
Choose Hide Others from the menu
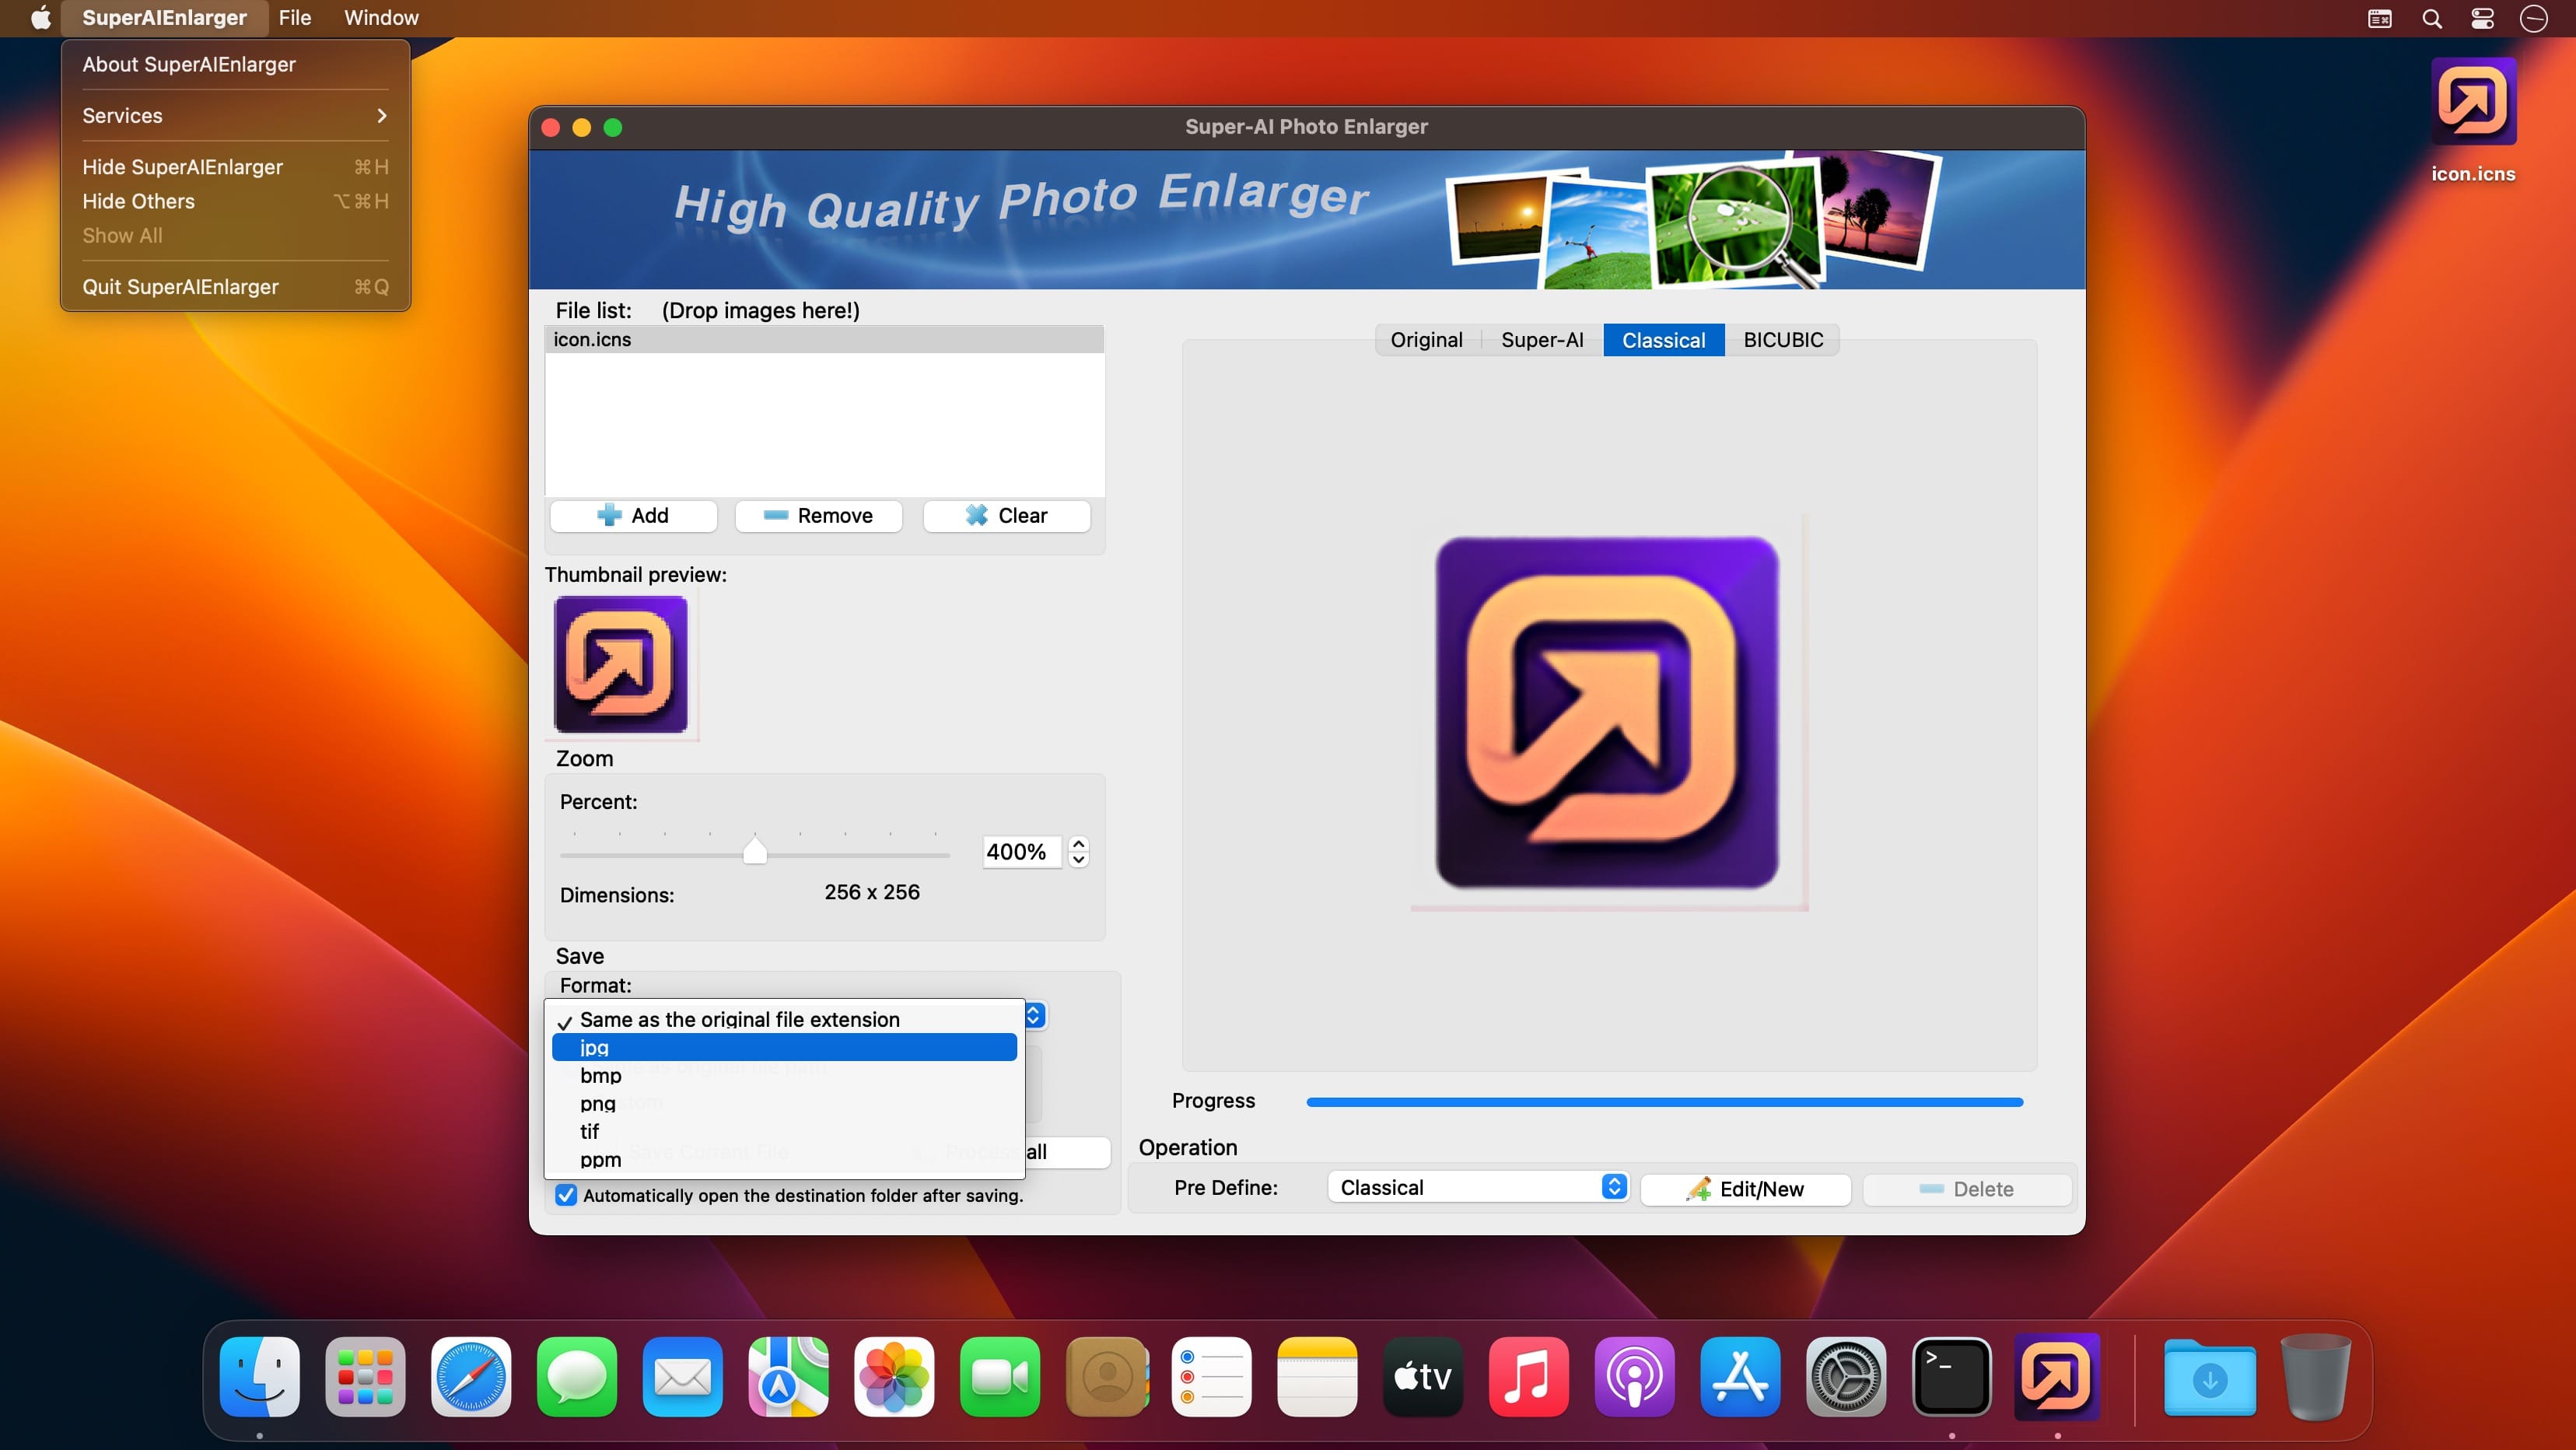point(235,201)
